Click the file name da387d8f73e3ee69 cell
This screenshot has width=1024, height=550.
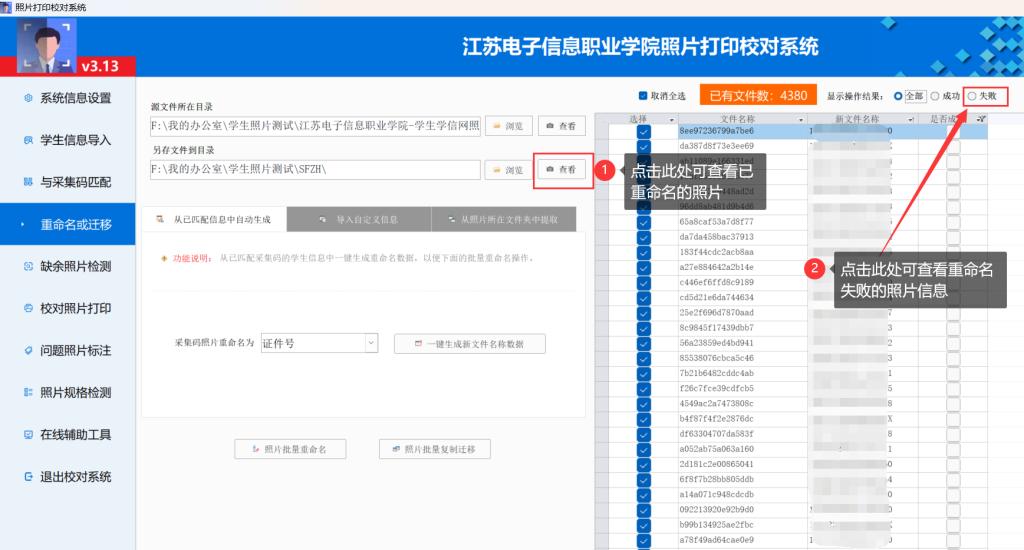(x=743, y=146)
